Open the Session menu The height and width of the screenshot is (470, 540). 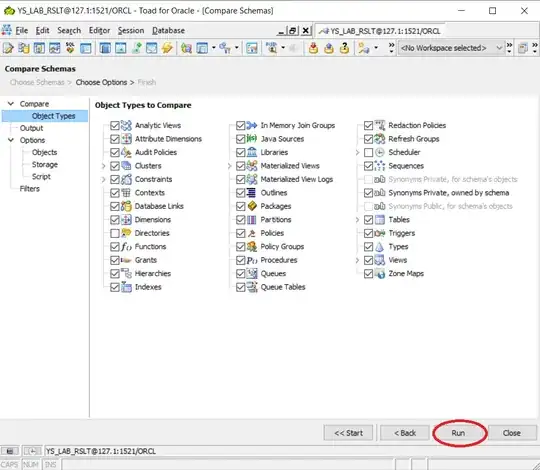point(131,31)
